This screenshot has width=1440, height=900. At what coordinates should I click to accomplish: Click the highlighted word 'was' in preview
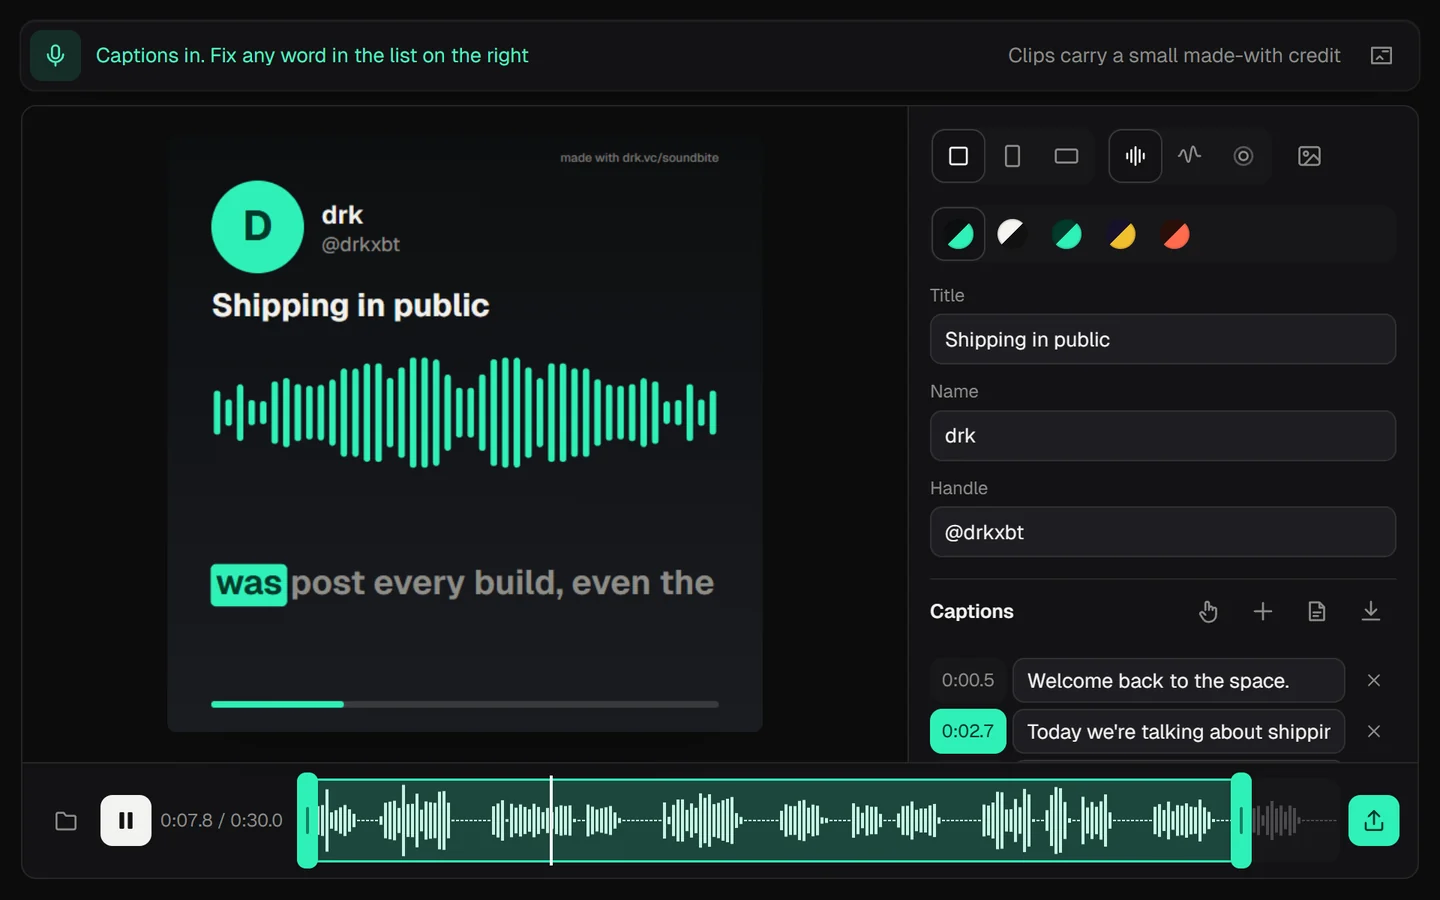pos(249,584)
